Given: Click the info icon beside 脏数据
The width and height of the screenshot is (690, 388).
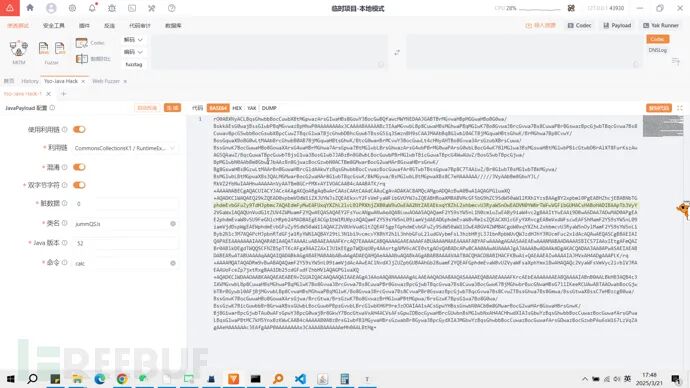Looking at the screenshot, I should tap(65, 203).
